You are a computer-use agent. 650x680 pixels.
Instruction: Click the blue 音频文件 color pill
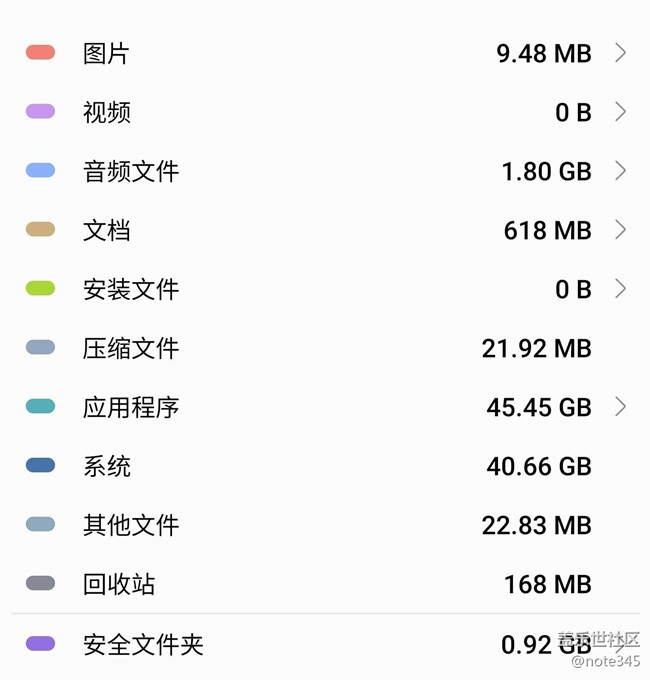[40, 171]
